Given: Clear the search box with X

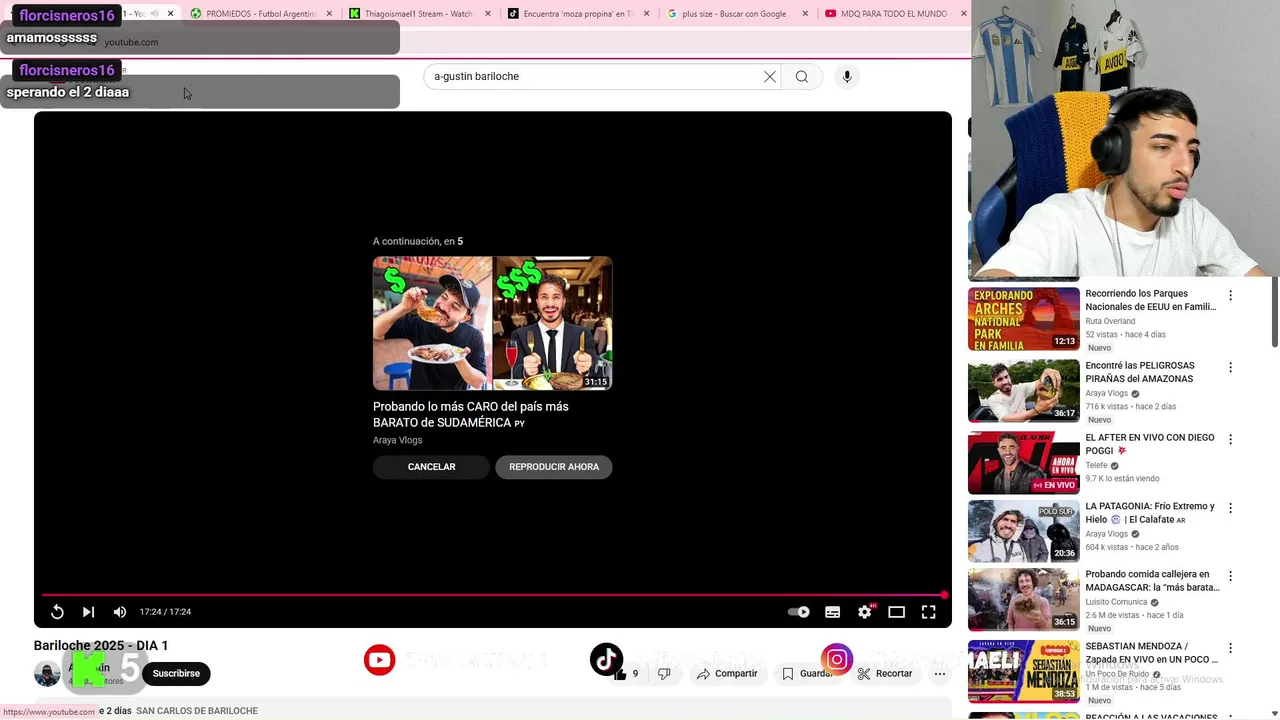Looking at the screenshot, I should [x=770, y=77].
